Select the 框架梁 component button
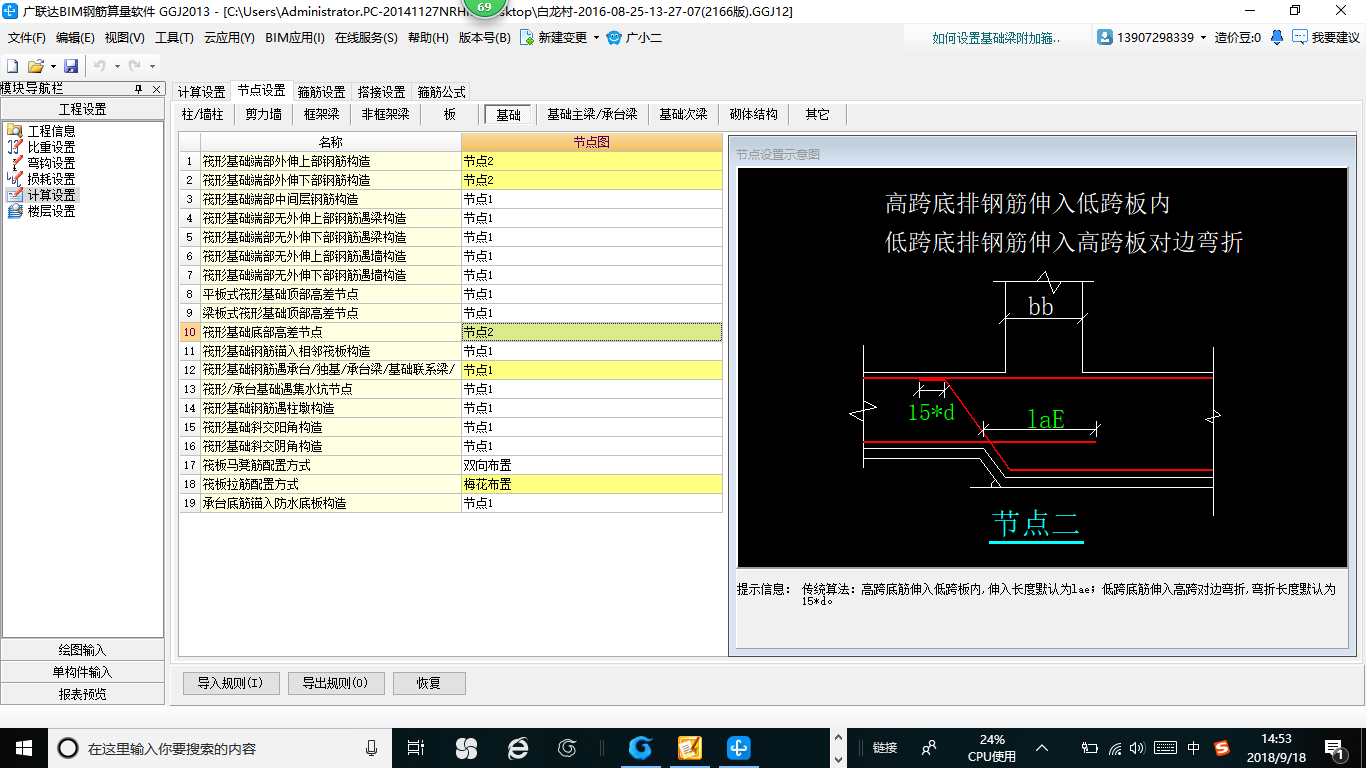This screenshot has width=1366, height=768. 321,114
